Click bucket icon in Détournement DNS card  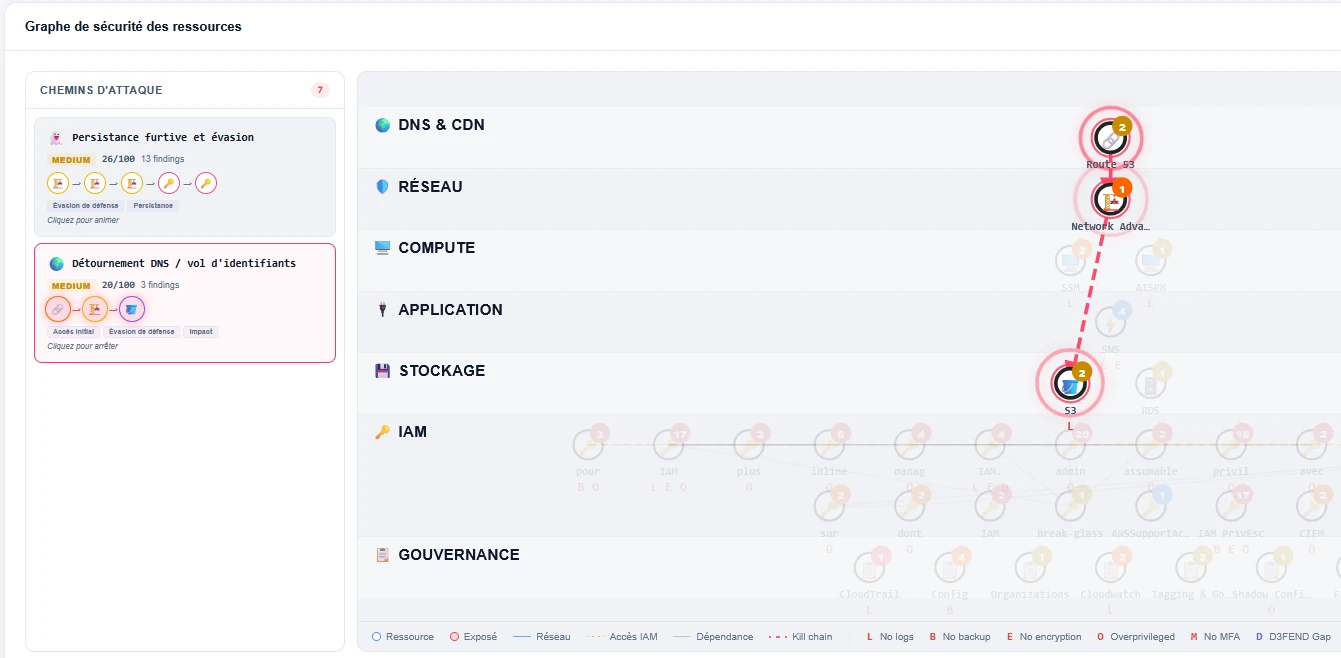pyautogui.click(x=132, y=309)
